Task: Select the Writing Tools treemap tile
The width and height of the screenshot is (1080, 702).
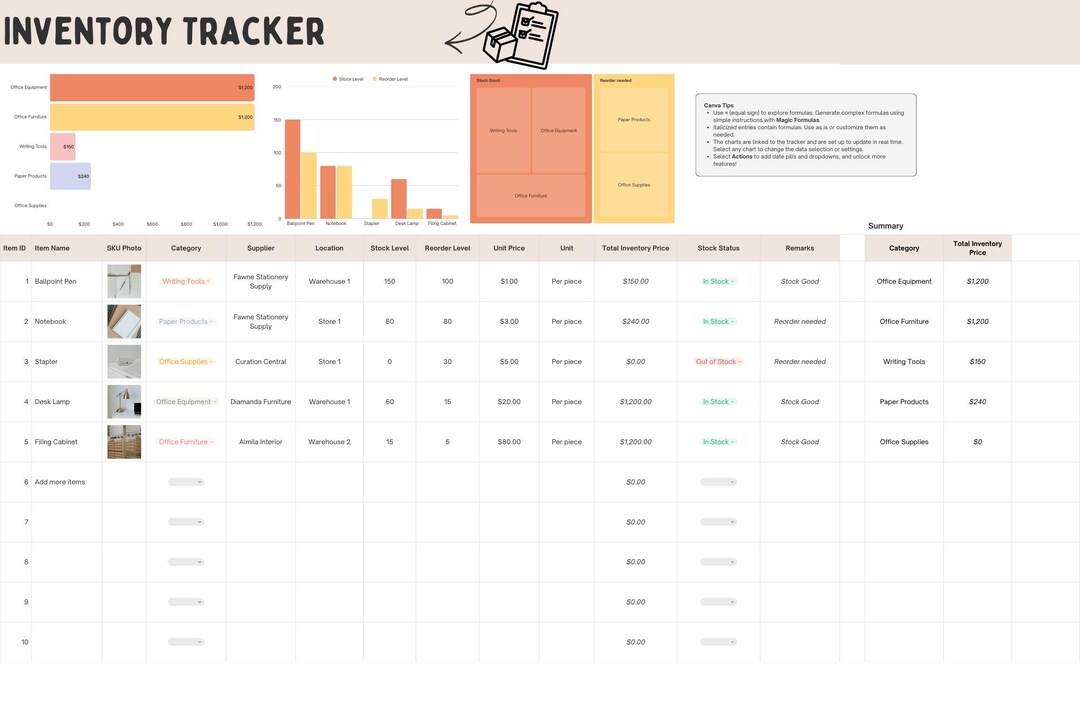Action: point(503,130)
